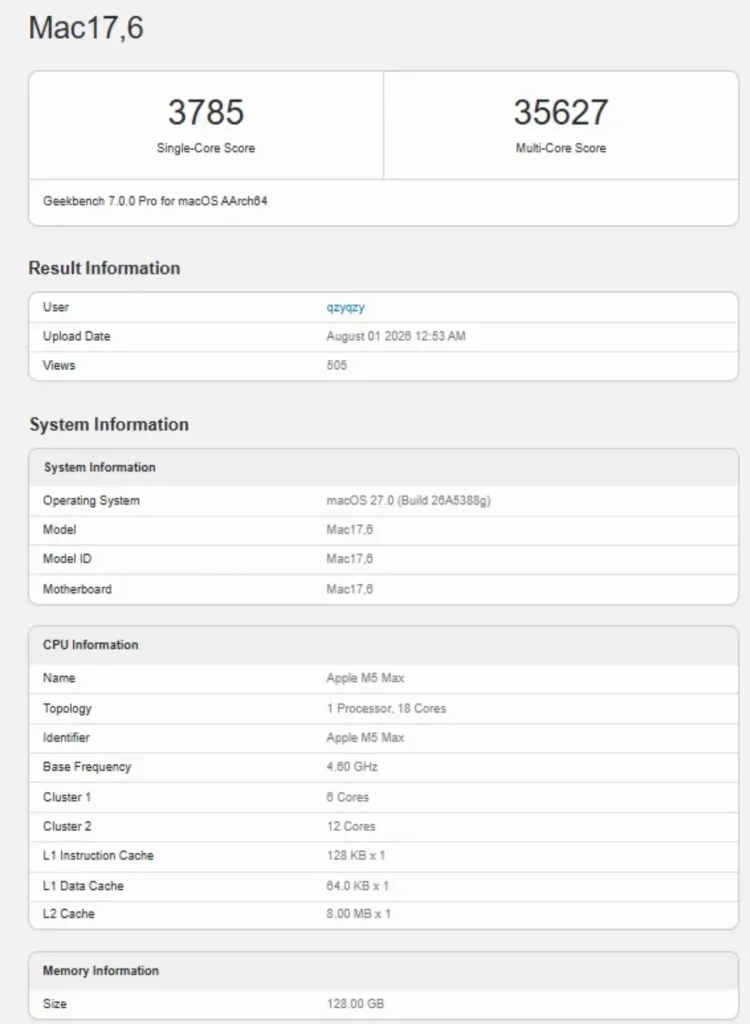750x1024 pixels.
Task: Select the 6 Cores value for Cluster 1
Action: point(348,797)
